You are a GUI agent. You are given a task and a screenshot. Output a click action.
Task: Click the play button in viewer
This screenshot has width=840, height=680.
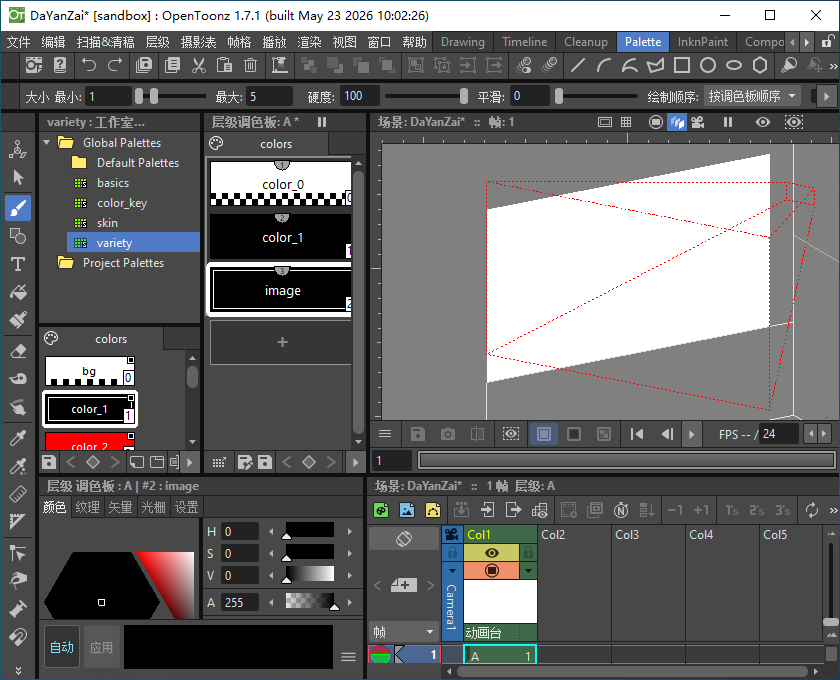point(692,434)
